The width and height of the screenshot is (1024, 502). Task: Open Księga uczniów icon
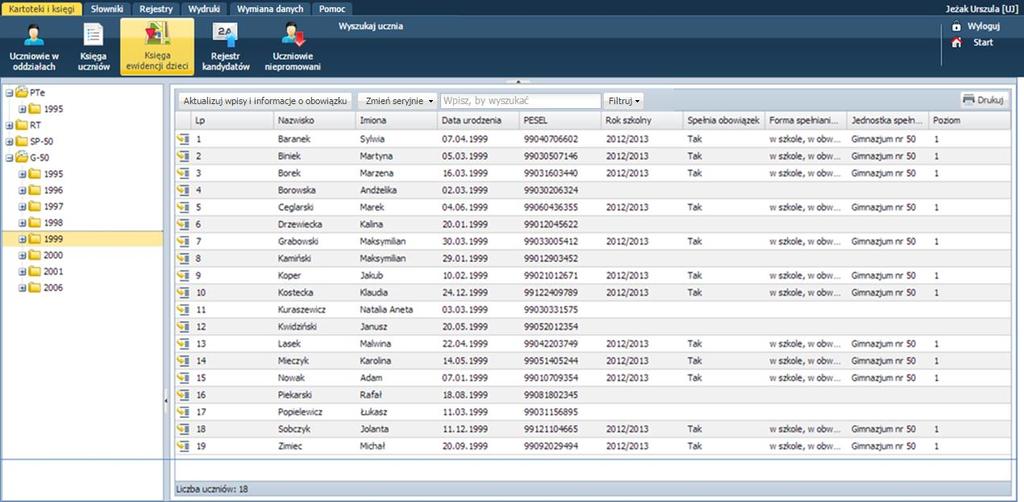coord(94,47)
